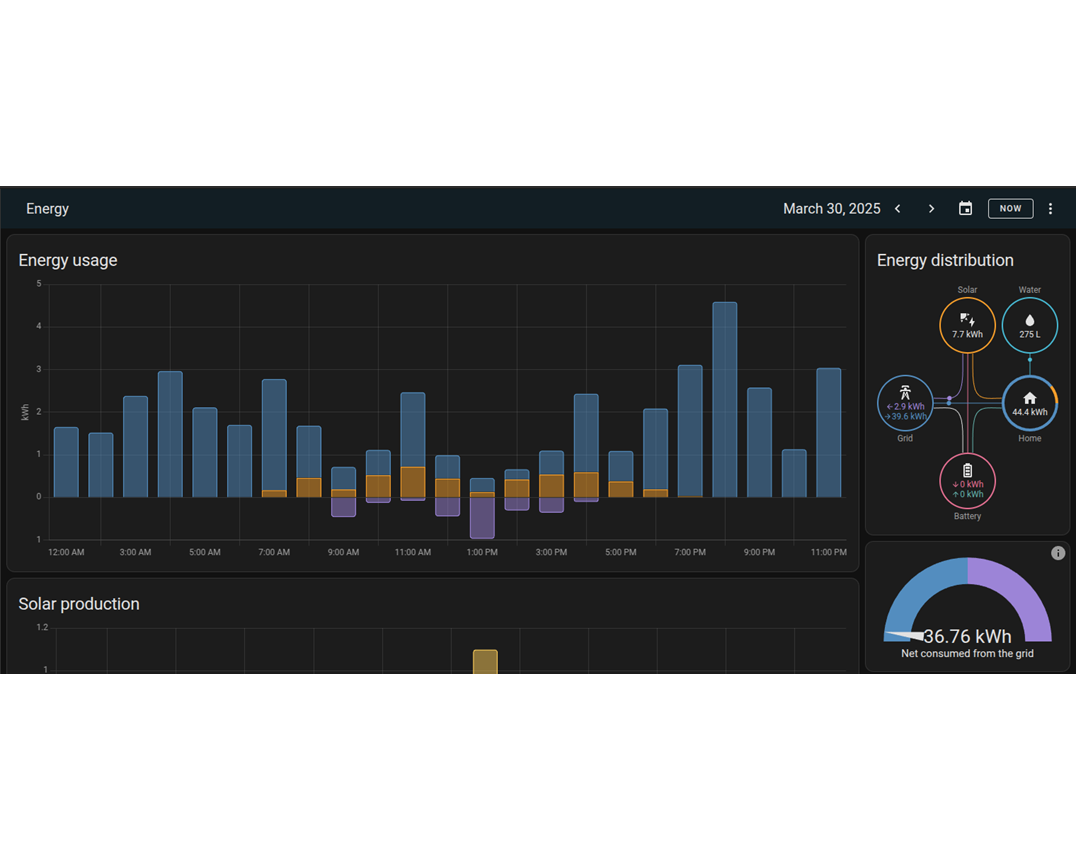Click the Battery circle icon
Screen dimensions: 1076x860
[967, 480]
